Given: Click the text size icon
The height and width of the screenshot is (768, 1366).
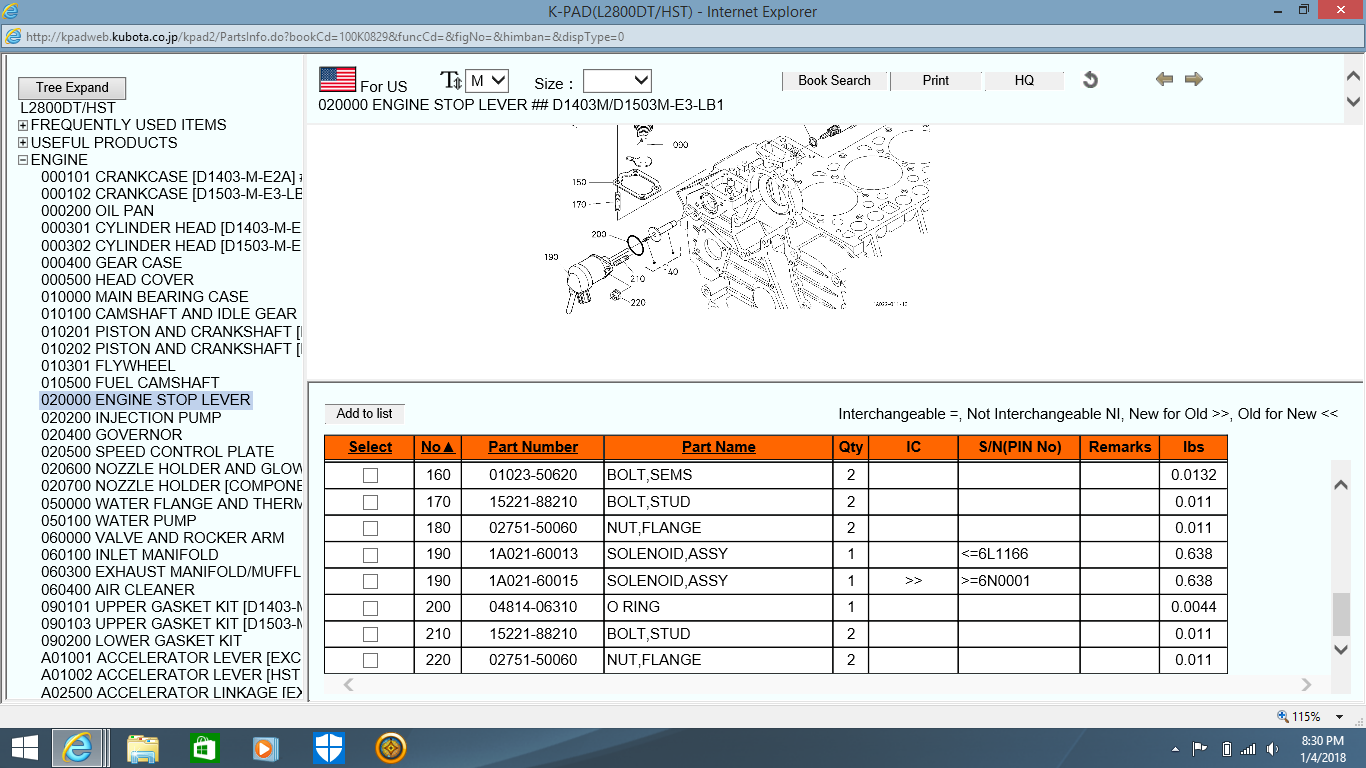Looking at the screenshot, I should point(451,81).
